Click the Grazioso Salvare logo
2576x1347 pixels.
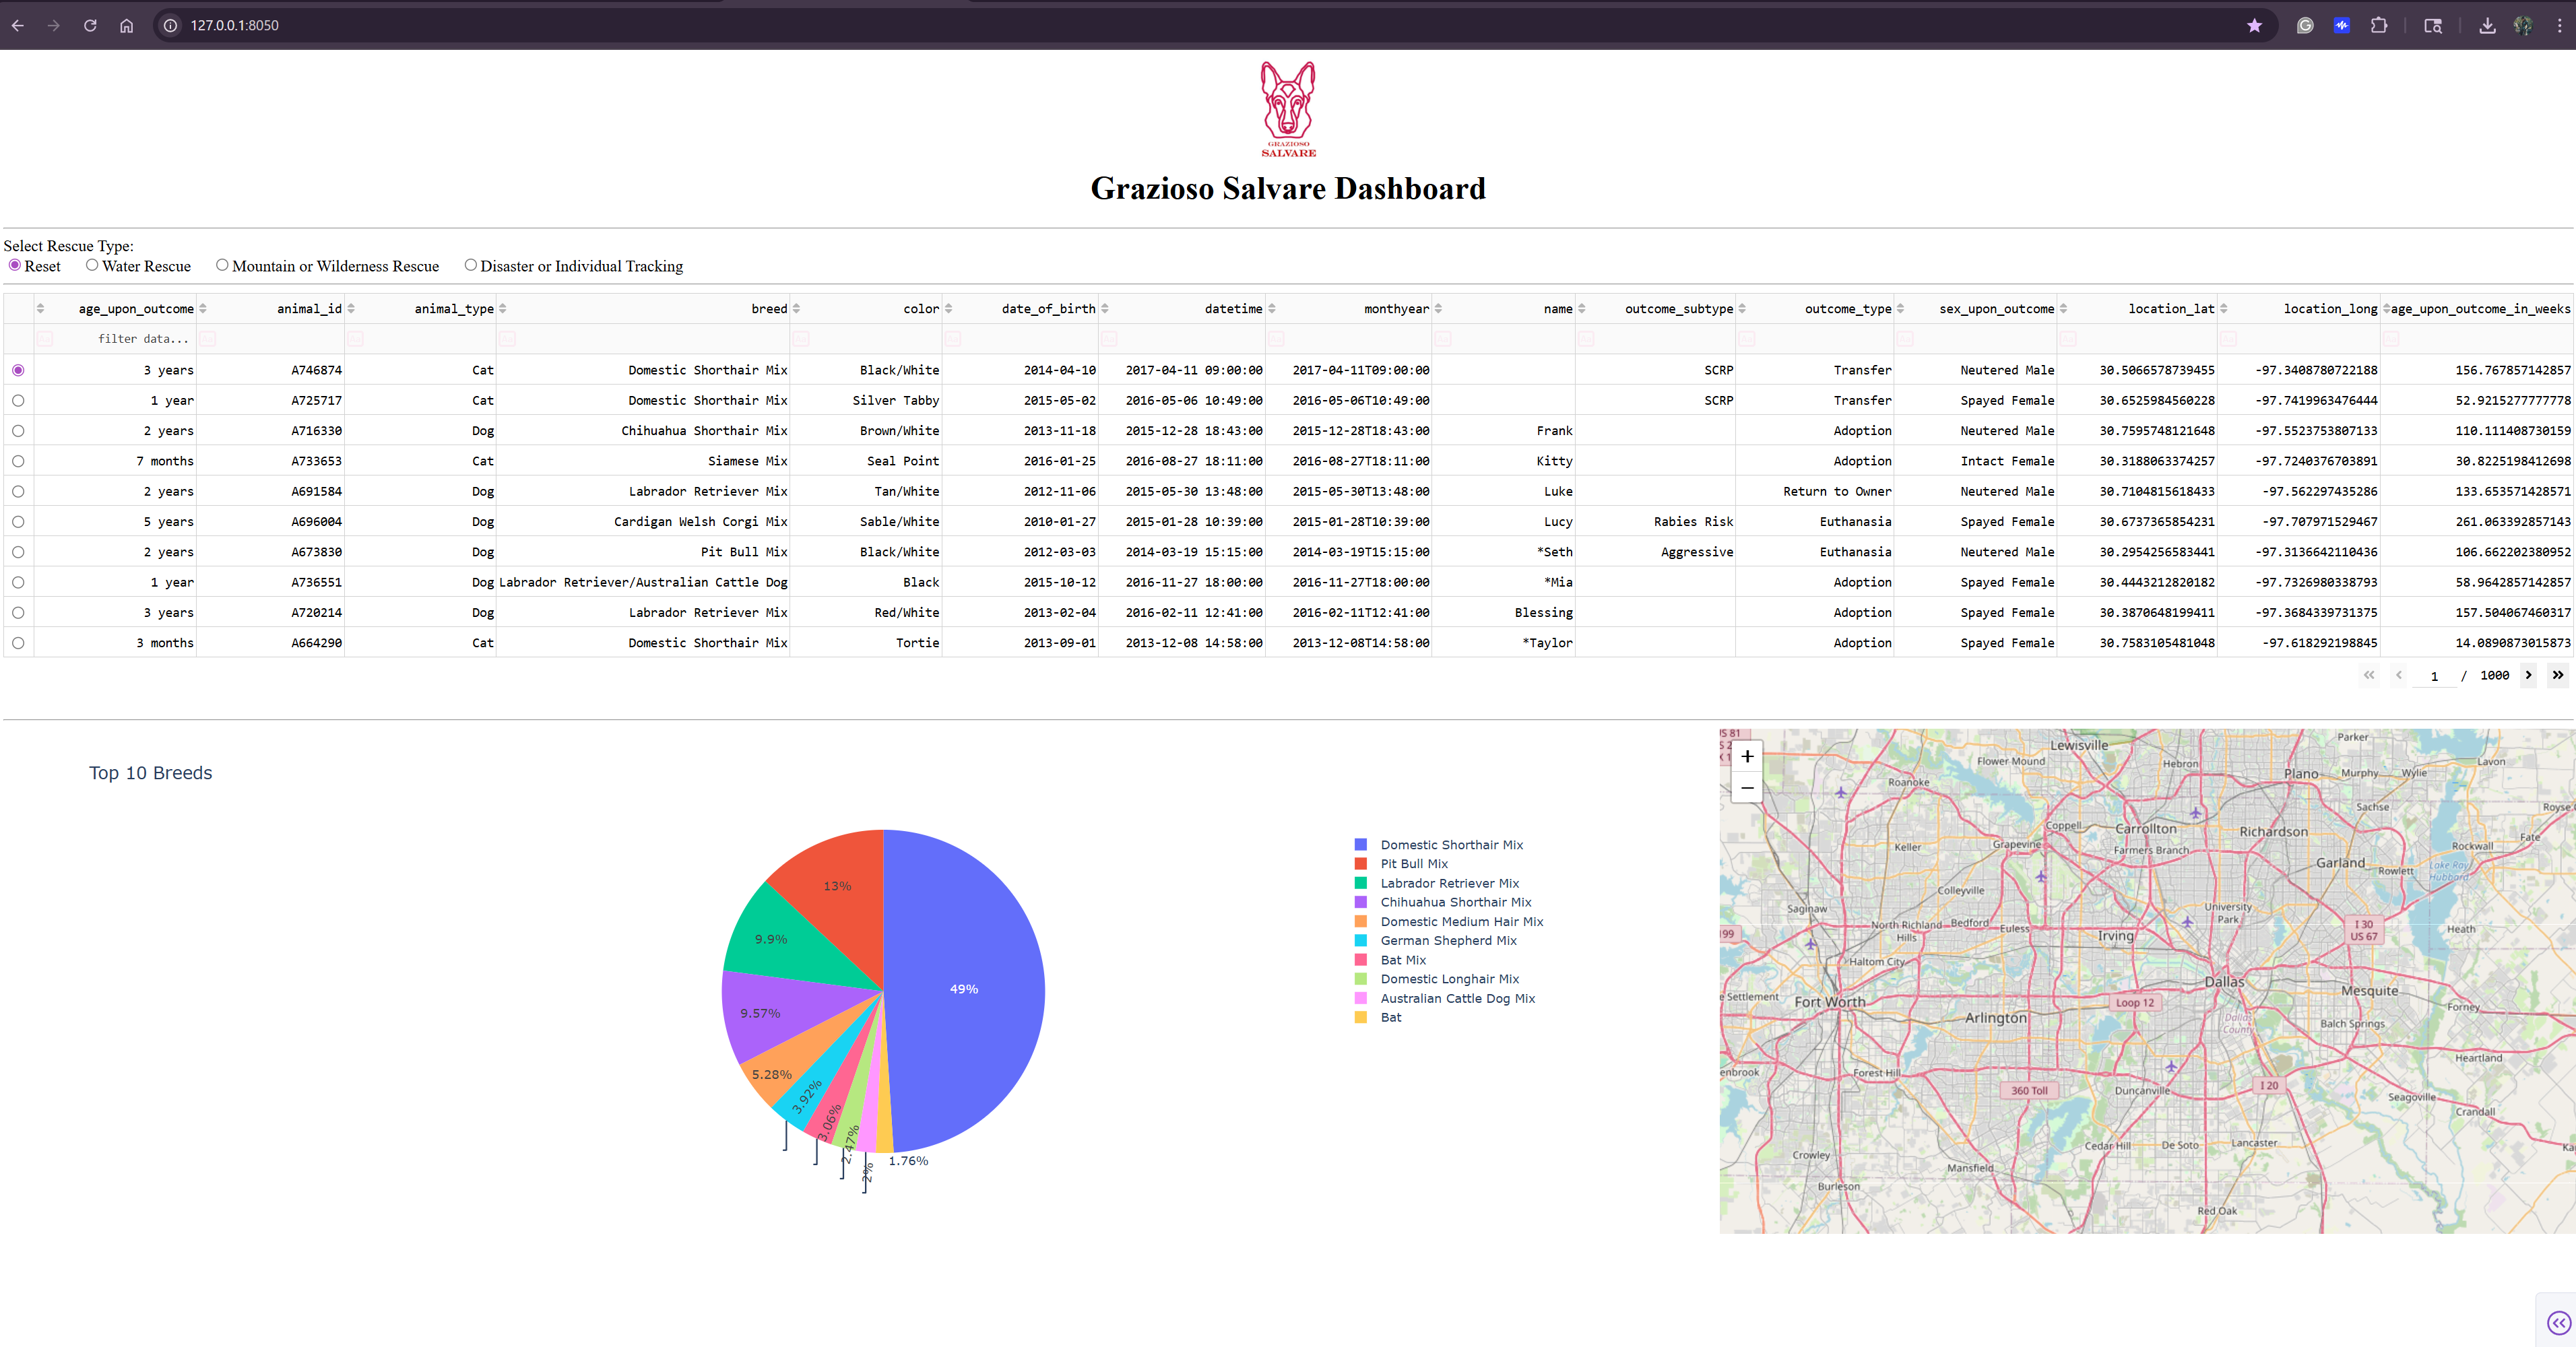pyautogui.click(x=1288, y=108)
